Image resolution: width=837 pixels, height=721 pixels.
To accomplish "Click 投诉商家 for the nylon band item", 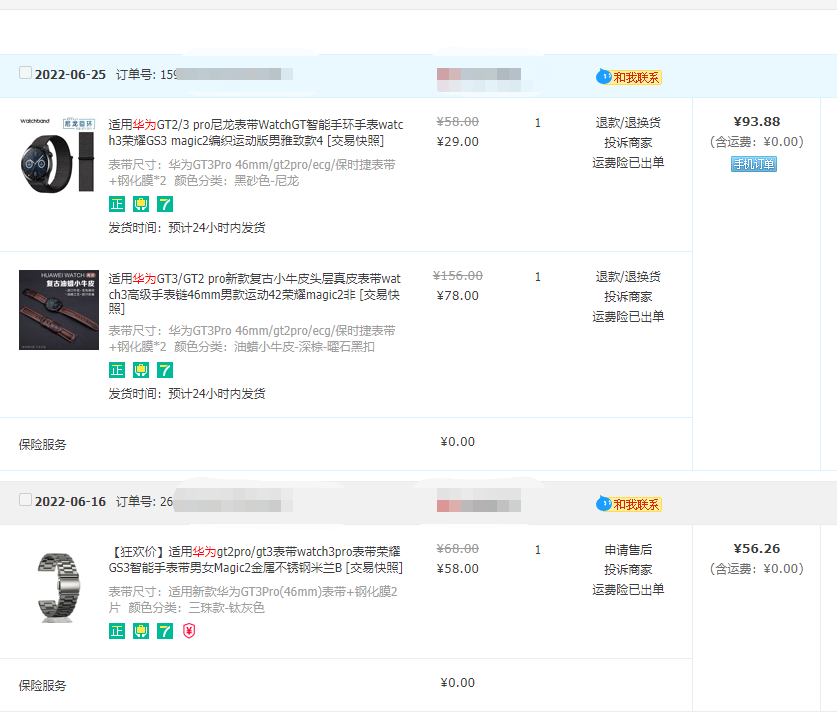I will coord(628,142).
